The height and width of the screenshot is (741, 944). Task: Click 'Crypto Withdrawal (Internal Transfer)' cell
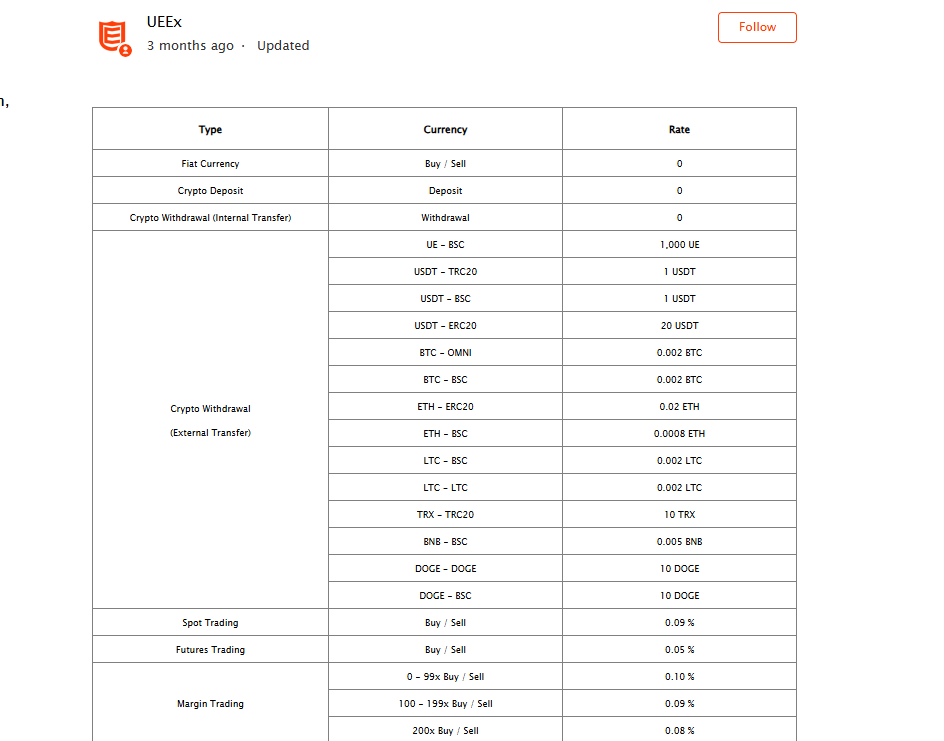click(210, 218)
